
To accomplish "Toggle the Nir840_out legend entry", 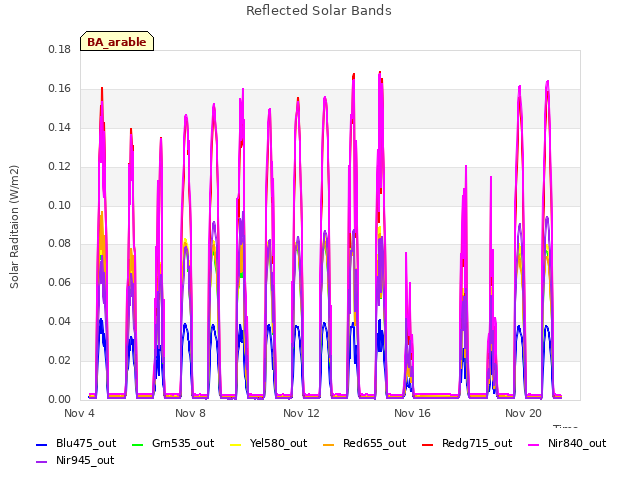I will [567, 443].
